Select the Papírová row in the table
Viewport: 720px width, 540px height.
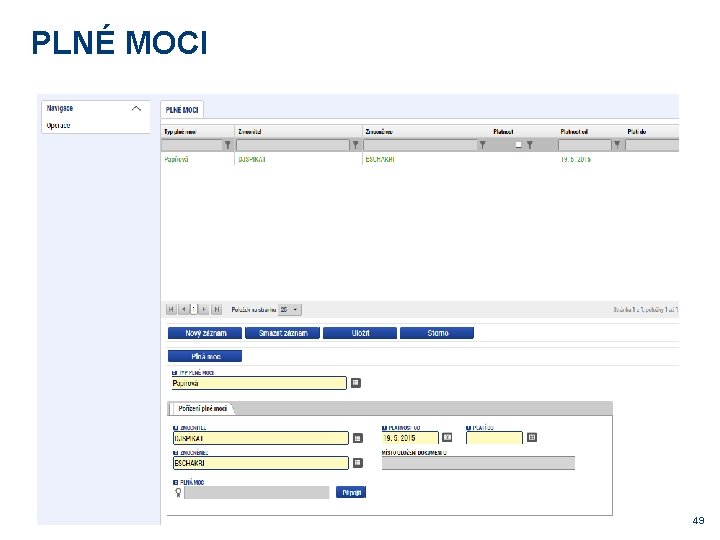point(420,159)
